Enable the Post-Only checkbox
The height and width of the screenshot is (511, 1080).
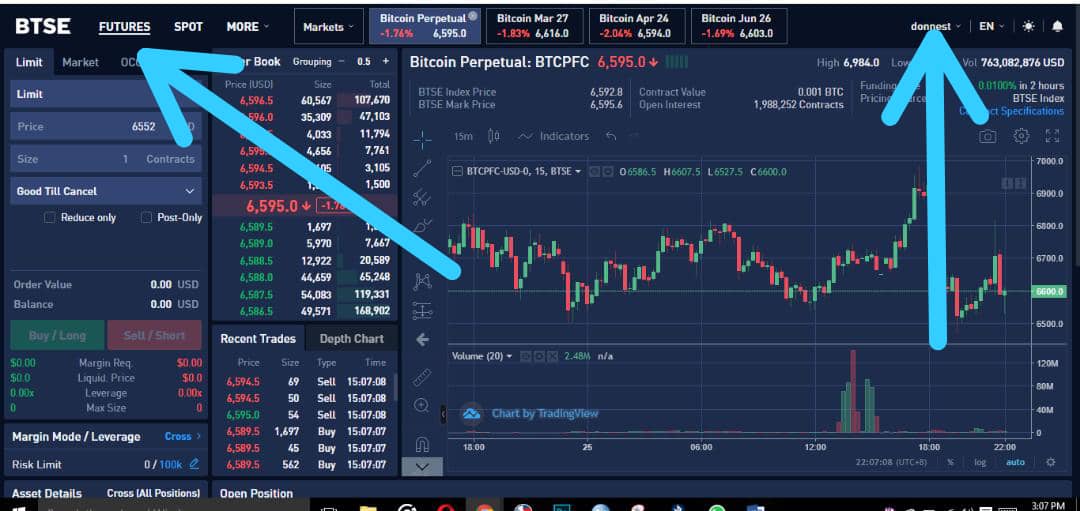point(146,218)
